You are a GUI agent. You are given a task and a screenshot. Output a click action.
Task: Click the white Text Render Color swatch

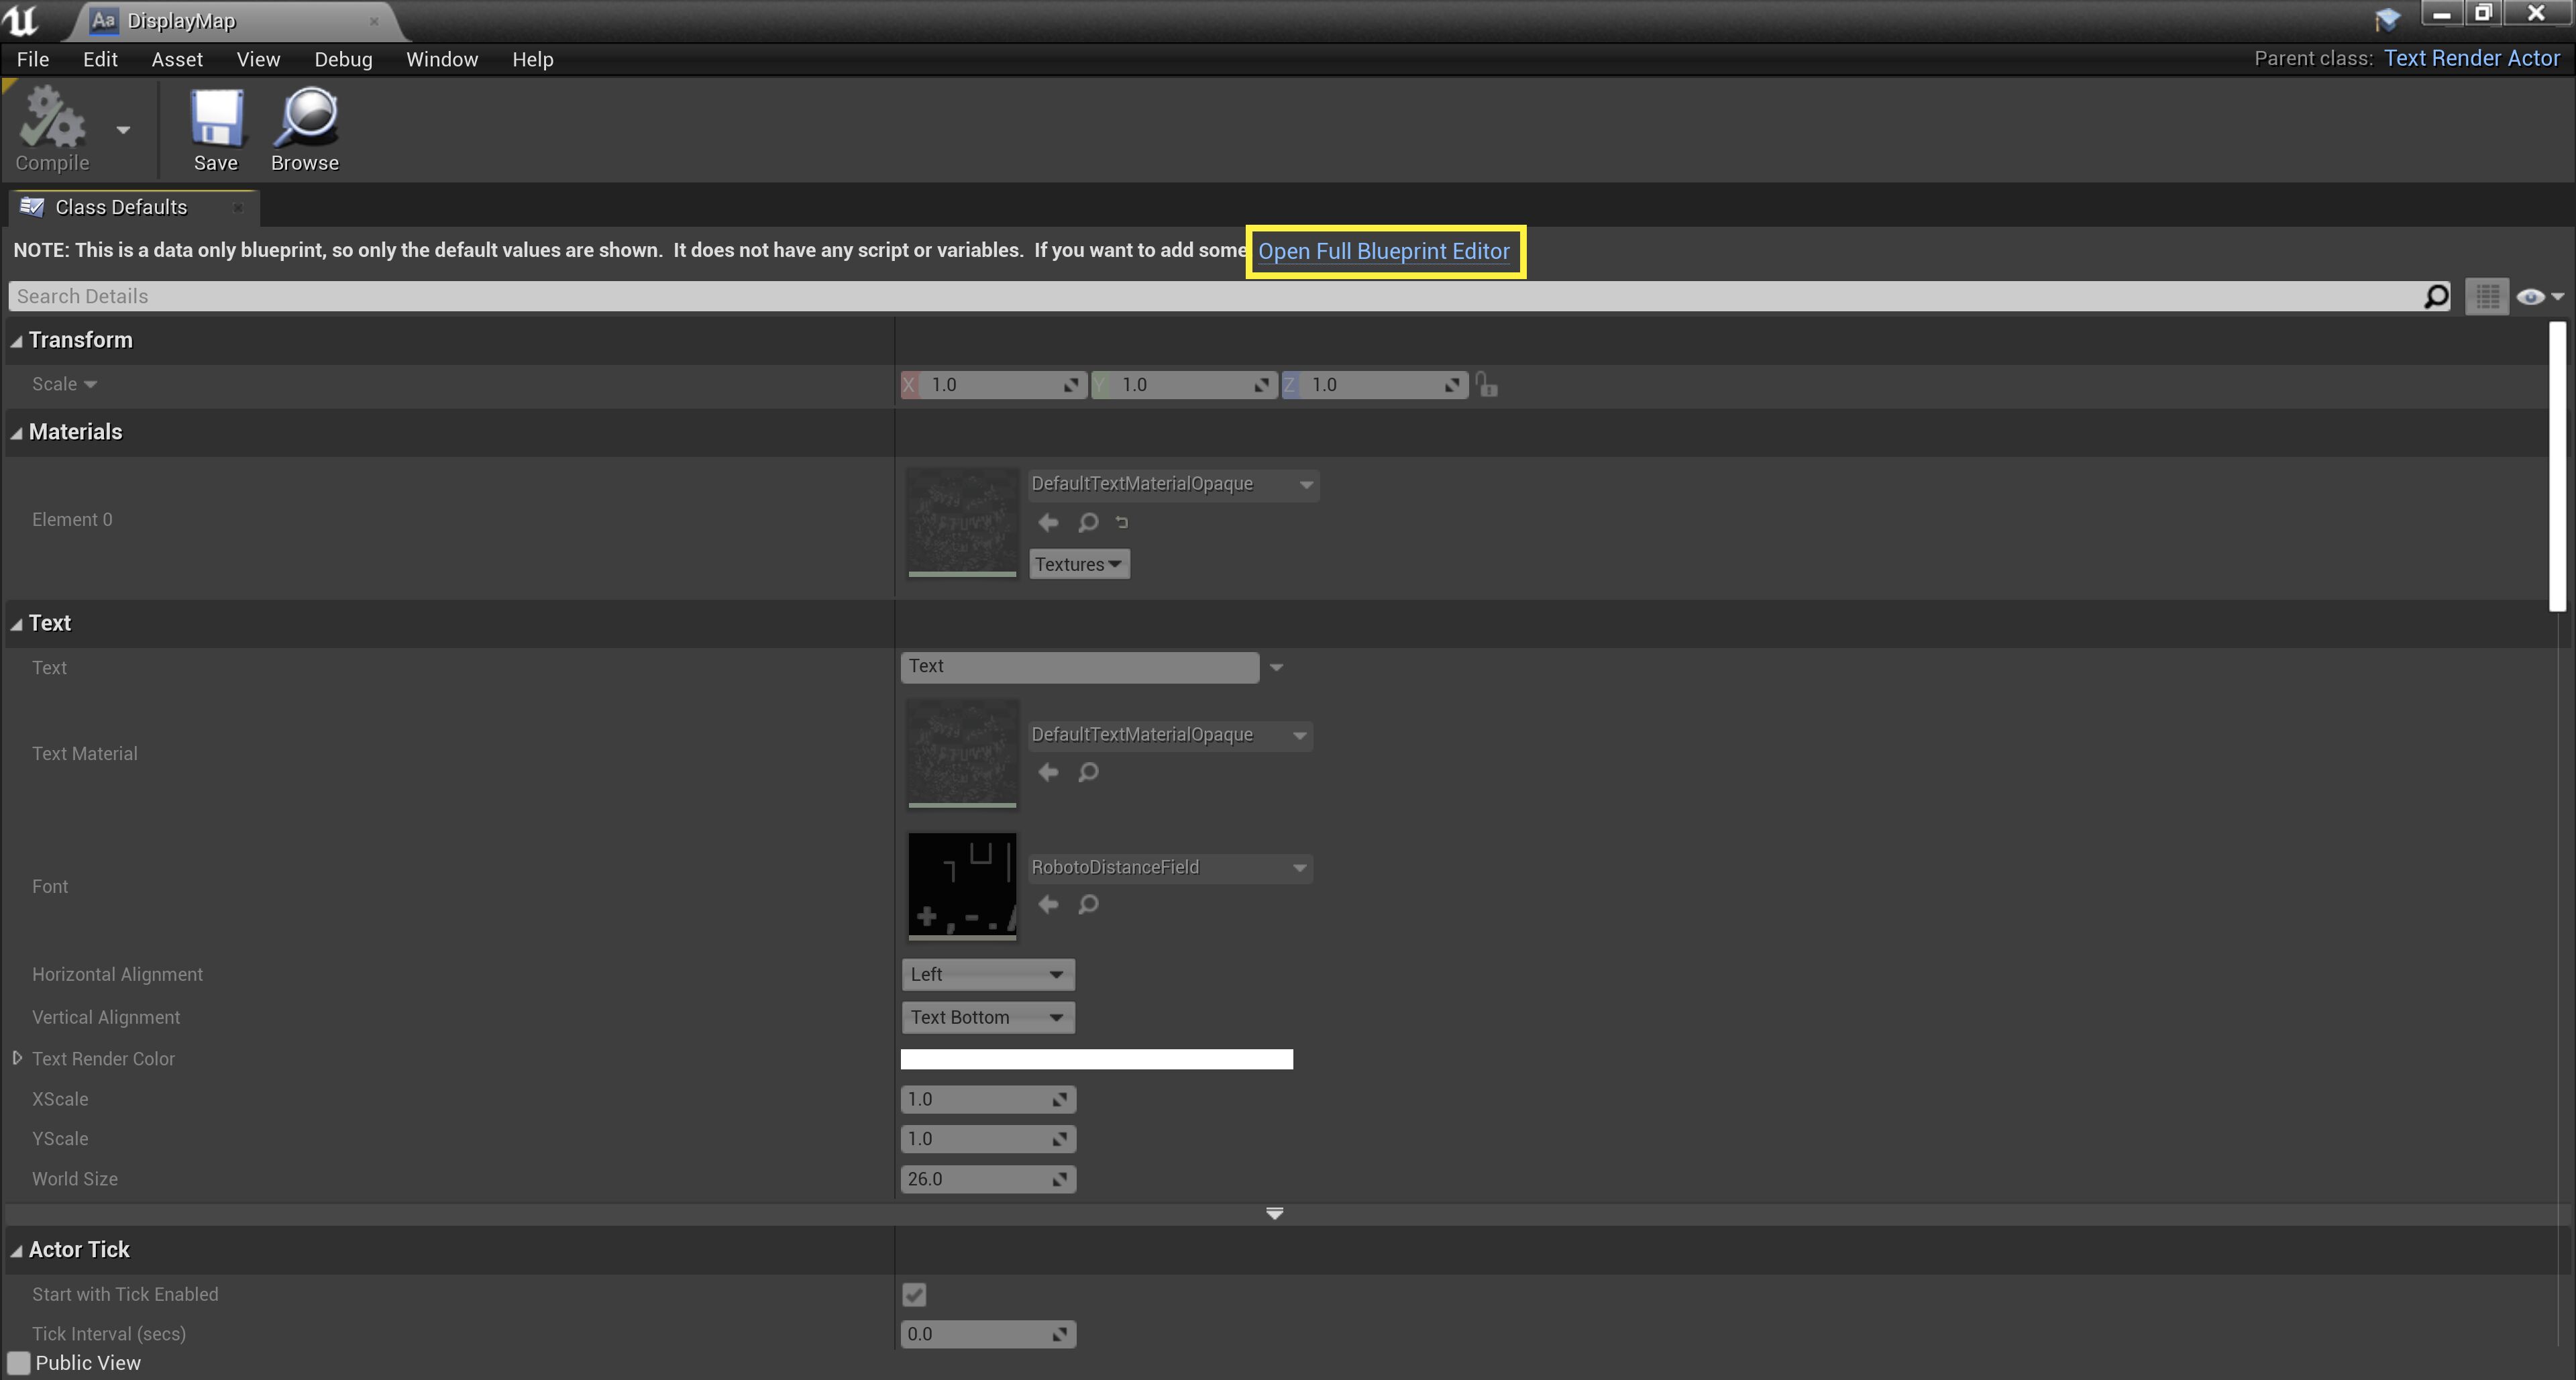pyautogui.click(x=1096, y=1059)
